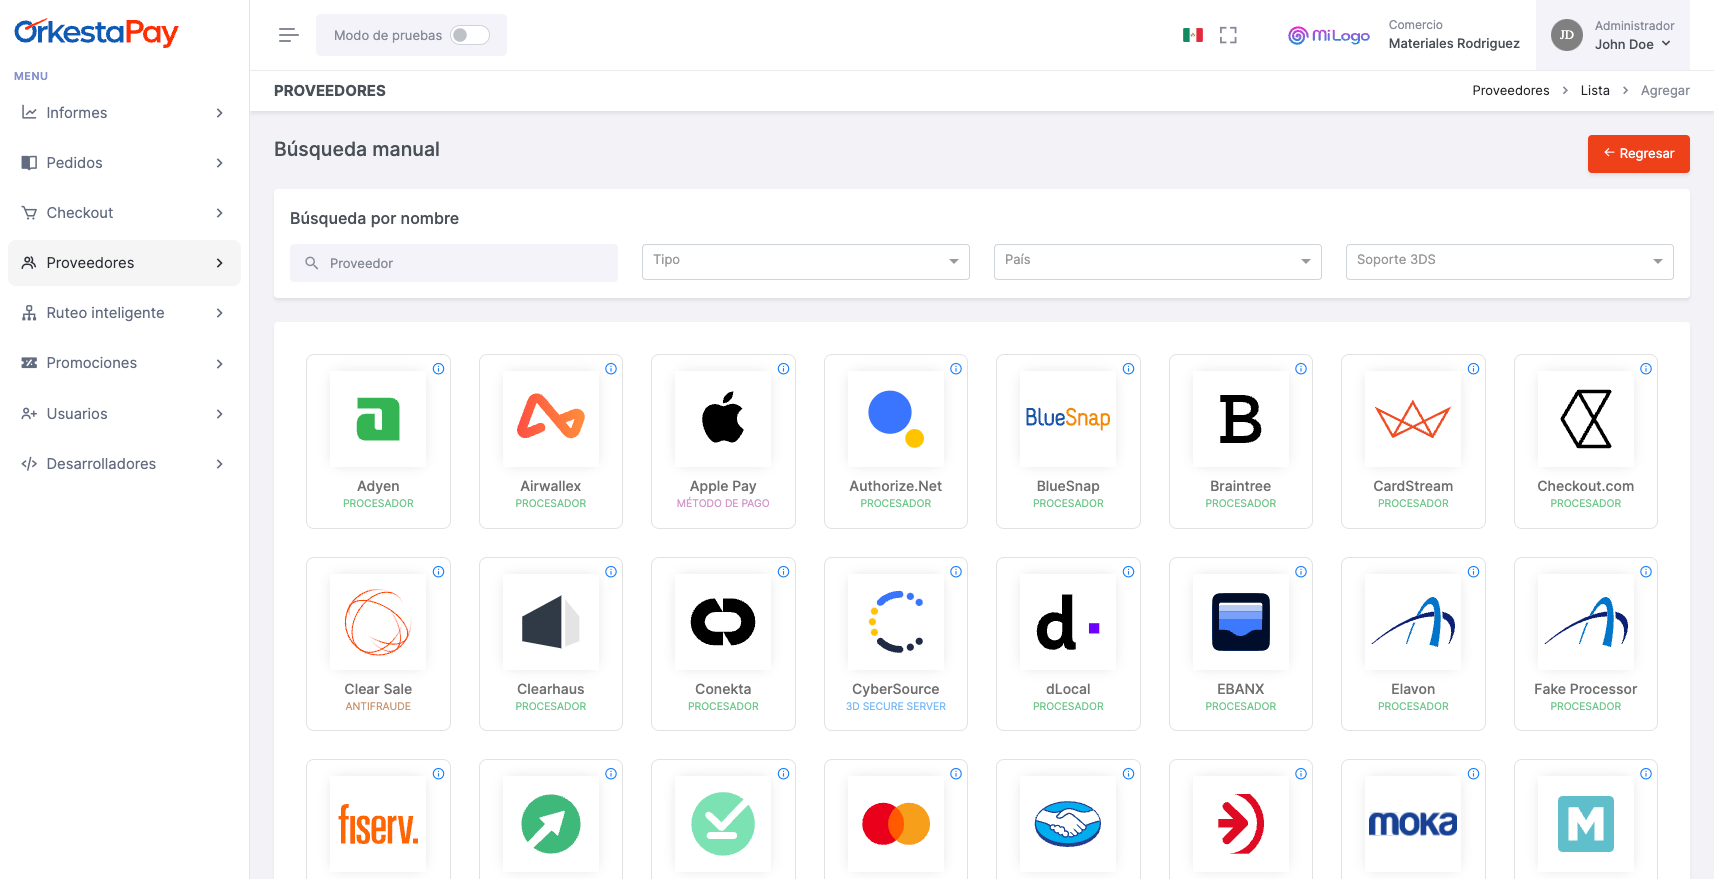
Task: Expand the Pedidos menu
Action: (x=124, y=163)
